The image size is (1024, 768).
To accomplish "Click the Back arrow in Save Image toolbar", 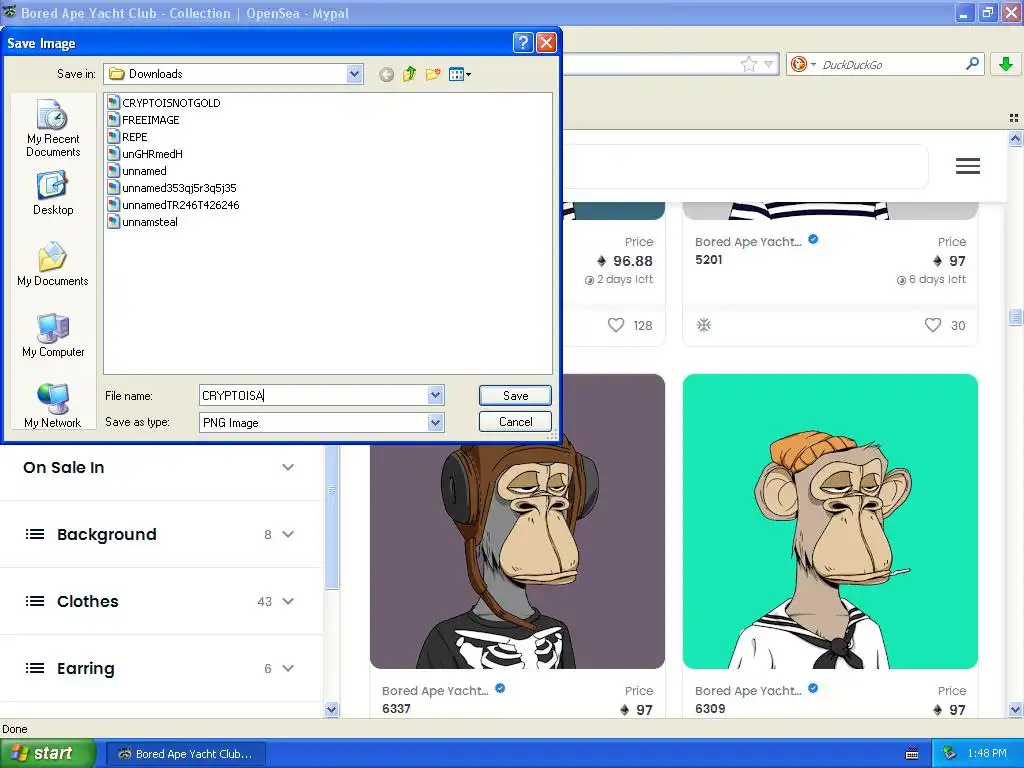I will click(387, 74).
